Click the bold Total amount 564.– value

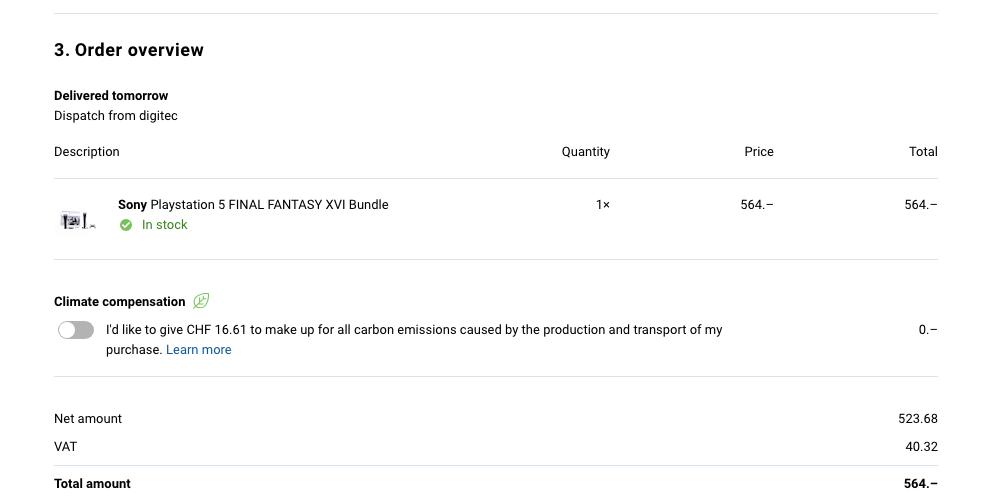pos(921,484)
